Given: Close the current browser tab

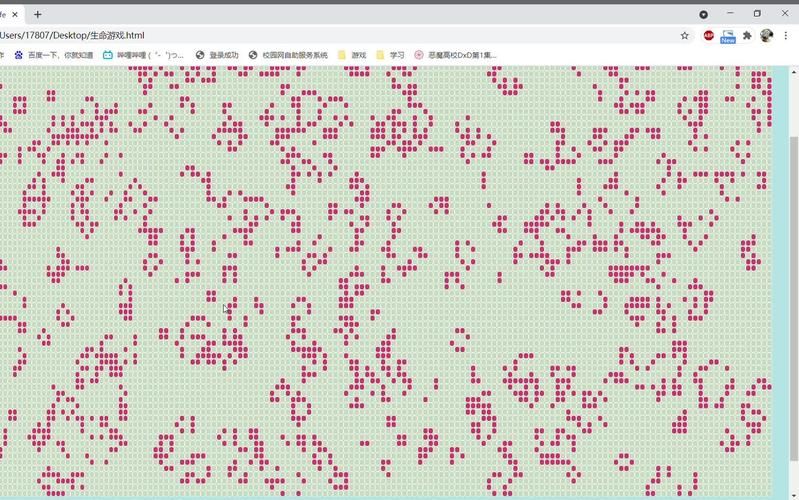Looking at the screenshot, I should pos(13,14).
